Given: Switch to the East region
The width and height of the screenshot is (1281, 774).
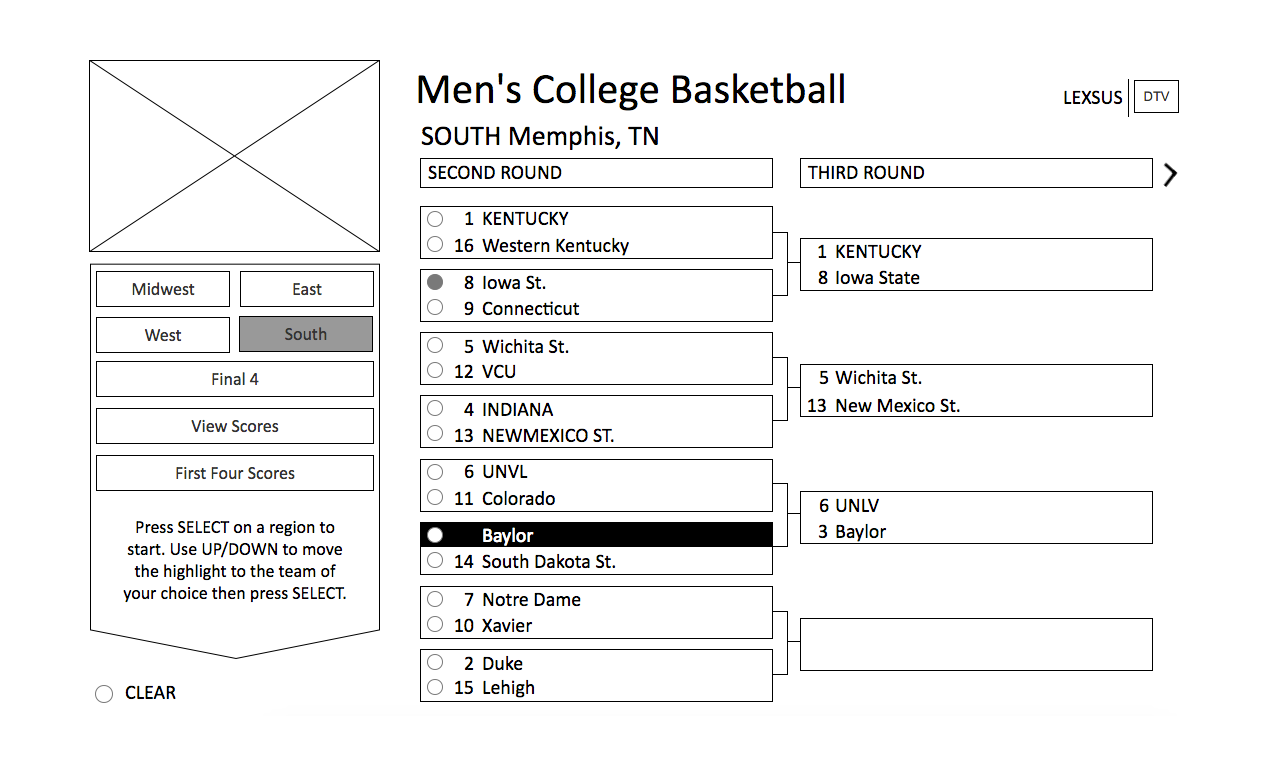Looking at the screenshot, I should pyautogui.click(x=307, y=289).
